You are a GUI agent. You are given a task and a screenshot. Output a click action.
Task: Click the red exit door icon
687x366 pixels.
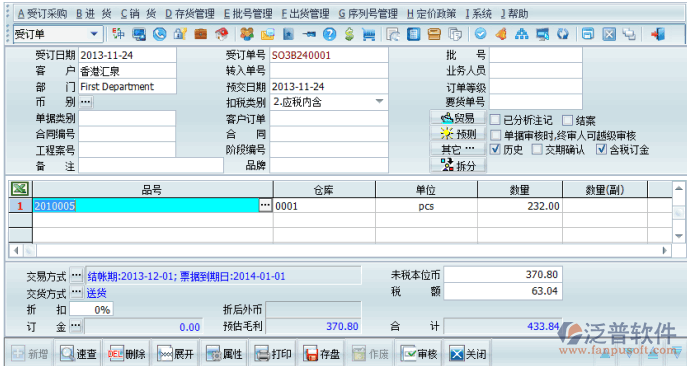pyautogui.click(x=658, y=34)
